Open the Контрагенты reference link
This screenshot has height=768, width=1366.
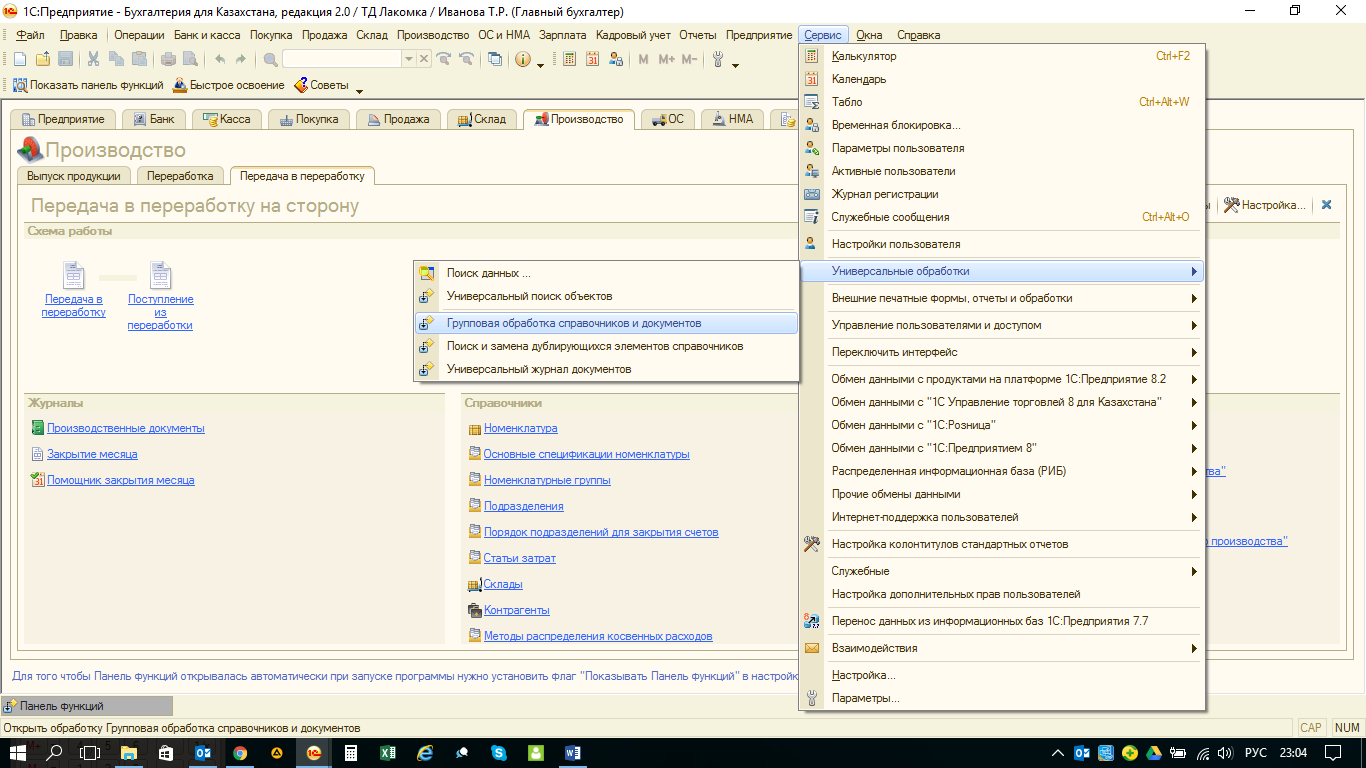[517, 610]
